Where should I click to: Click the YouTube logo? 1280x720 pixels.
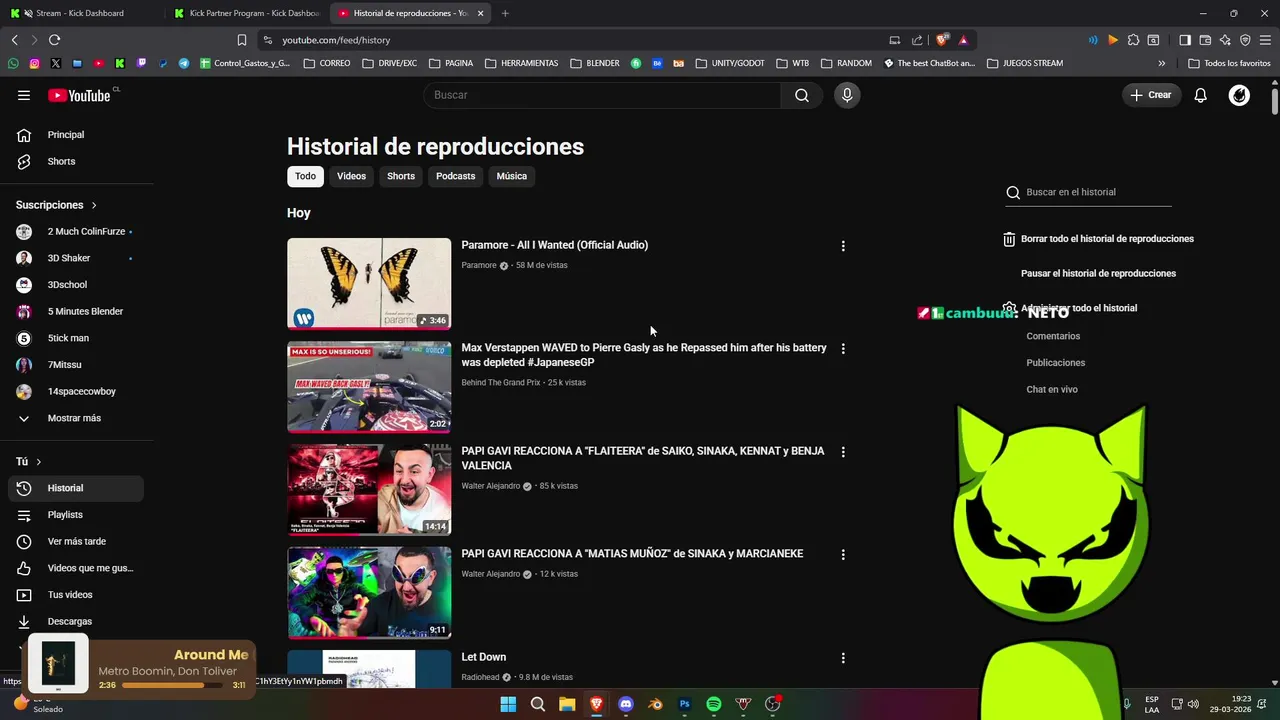pos(79,95)
